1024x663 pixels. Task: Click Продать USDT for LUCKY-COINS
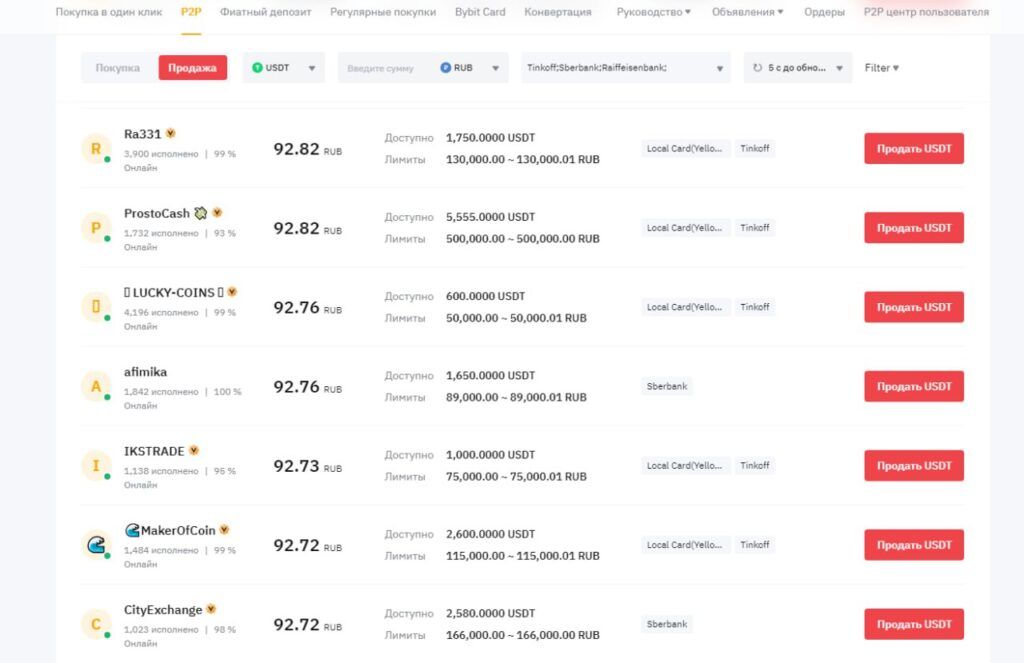[x=914, y=307]
